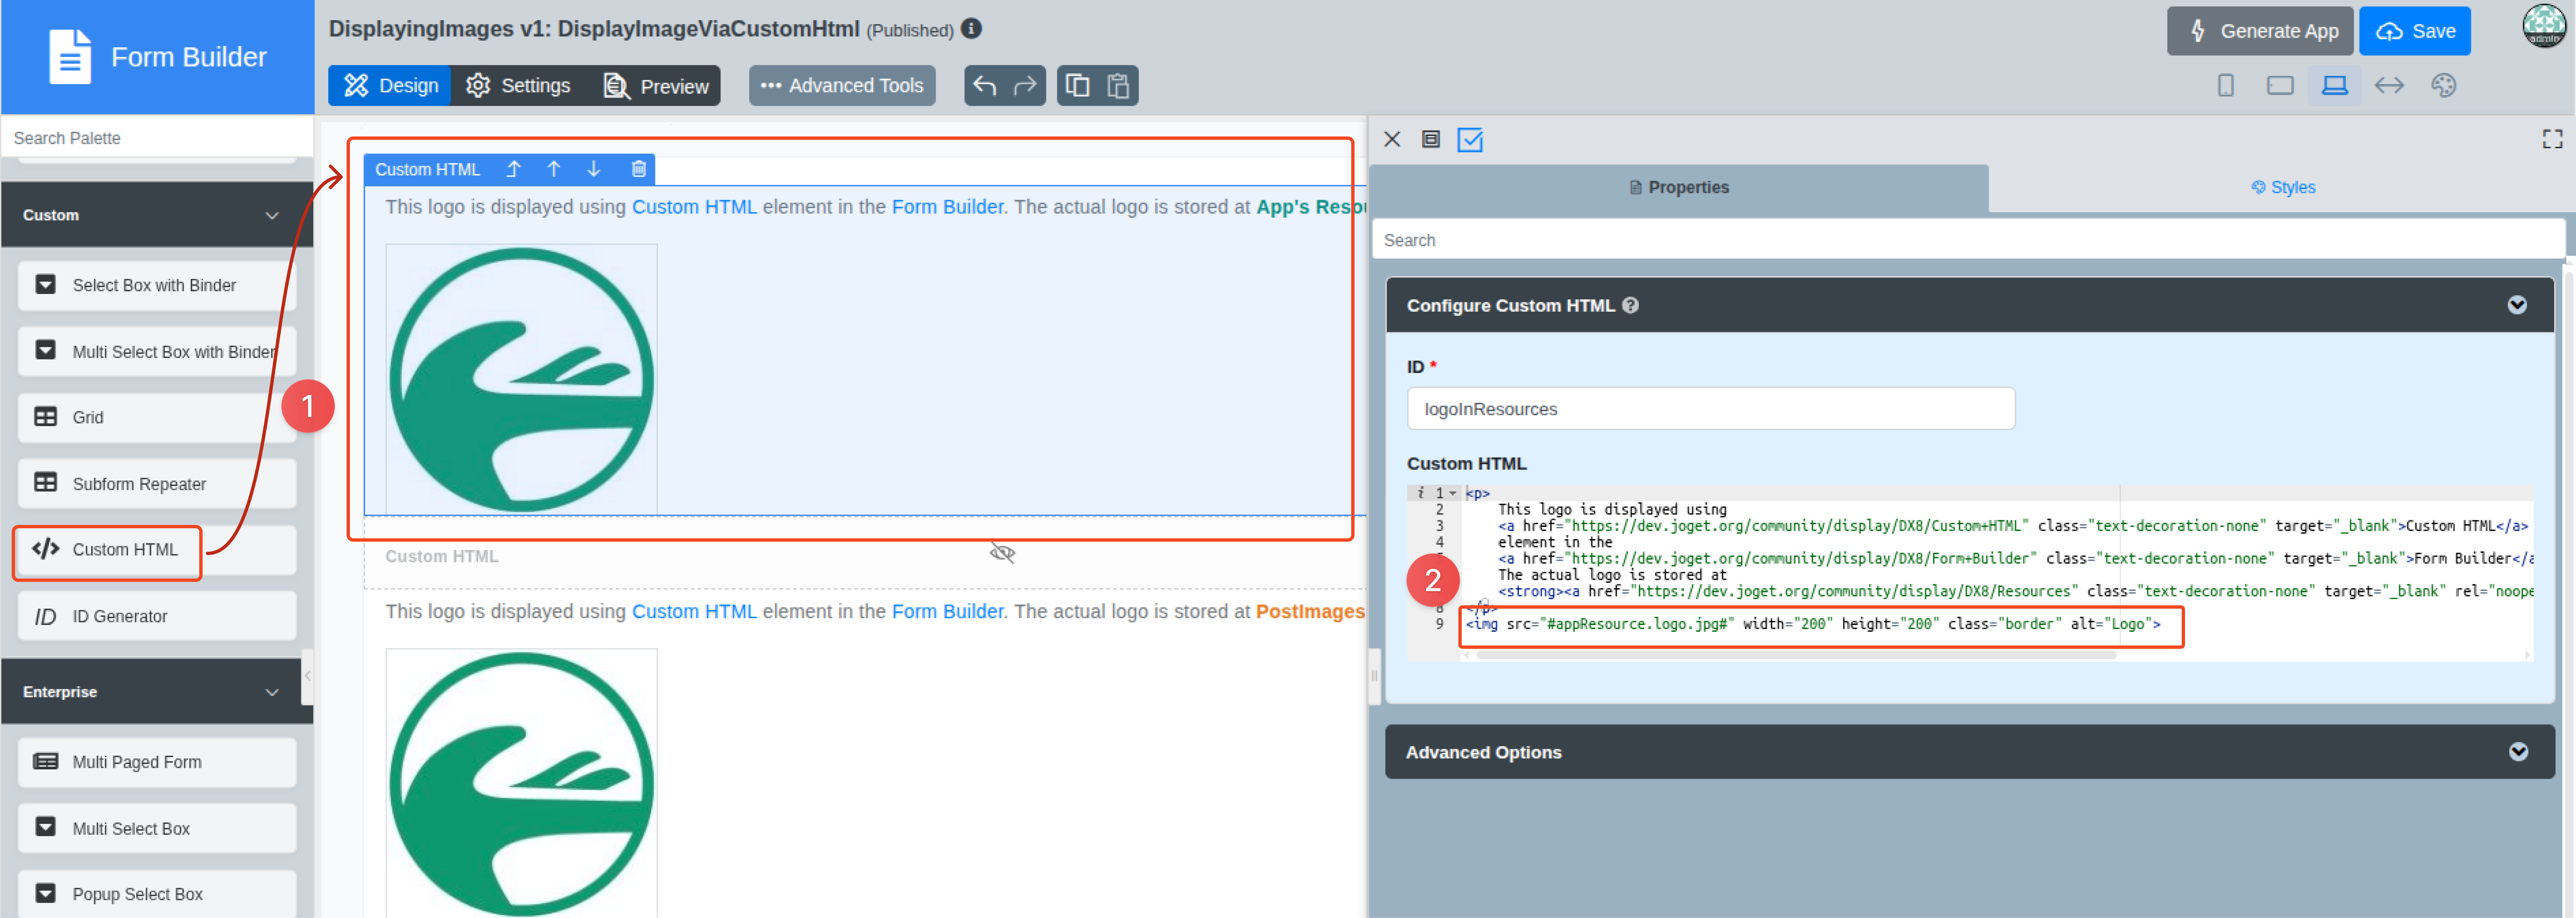The image size is (2576, 918).
Task: Open the admin user avatar
Action: (2544, 27)
